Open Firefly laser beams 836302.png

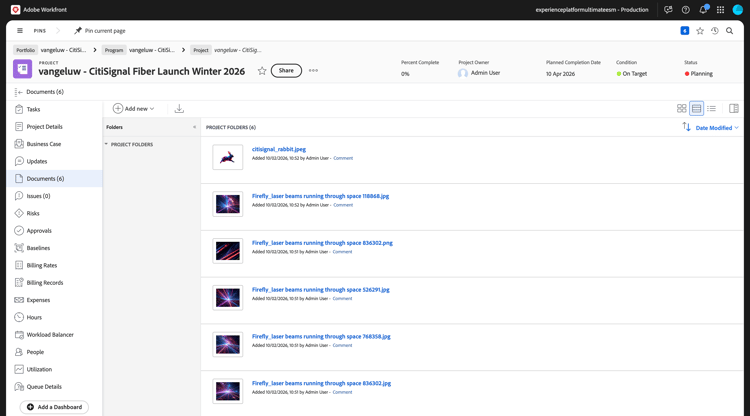(x=322, y=243)
